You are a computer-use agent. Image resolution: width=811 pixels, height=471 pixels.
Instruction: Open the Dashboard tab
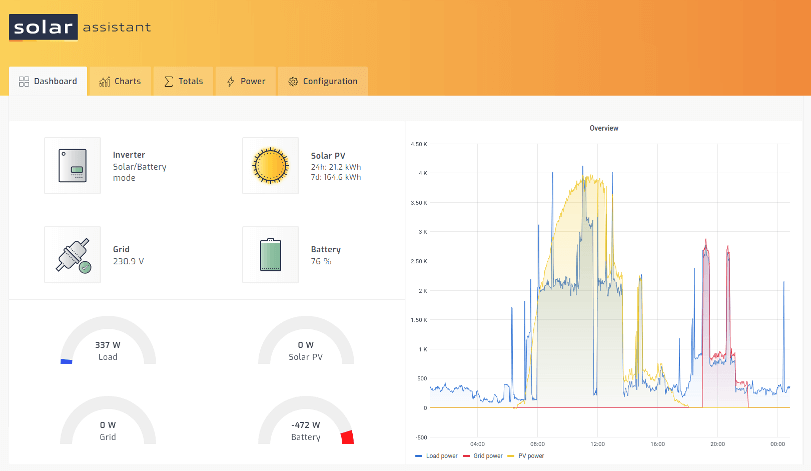48,81
